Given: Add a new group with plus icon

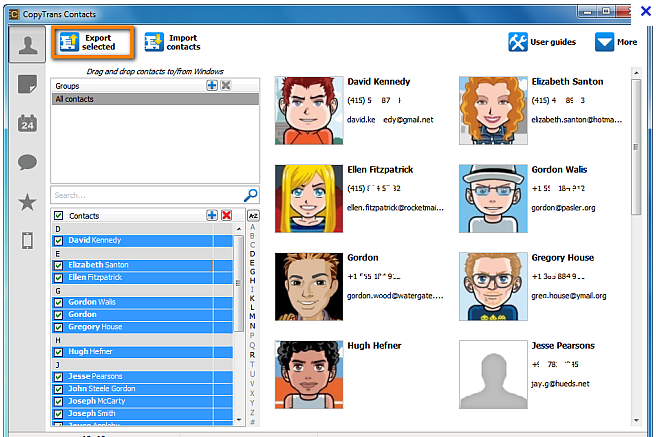Looking at the screenshot, I should 212,86.
